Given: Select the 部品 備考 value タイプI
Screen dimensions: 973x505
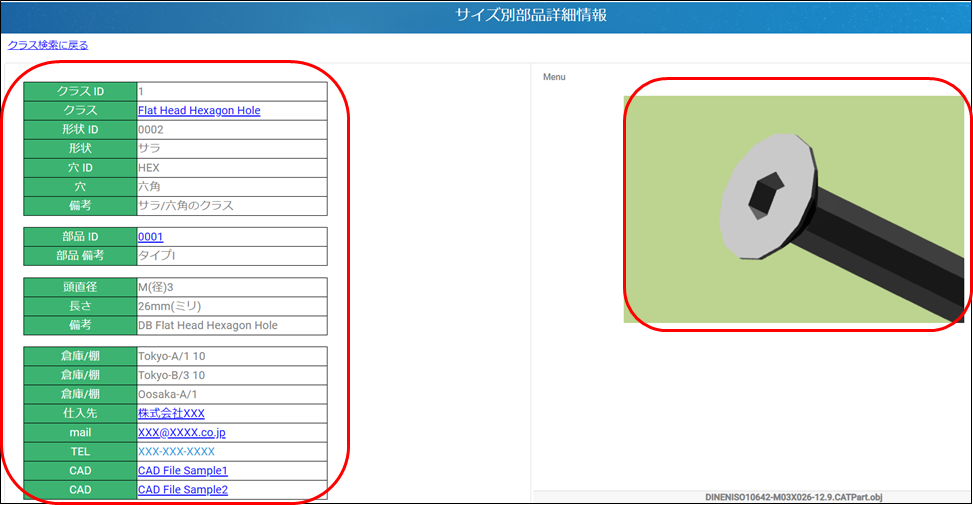Looking at the screenshot, I should (232, 256).
